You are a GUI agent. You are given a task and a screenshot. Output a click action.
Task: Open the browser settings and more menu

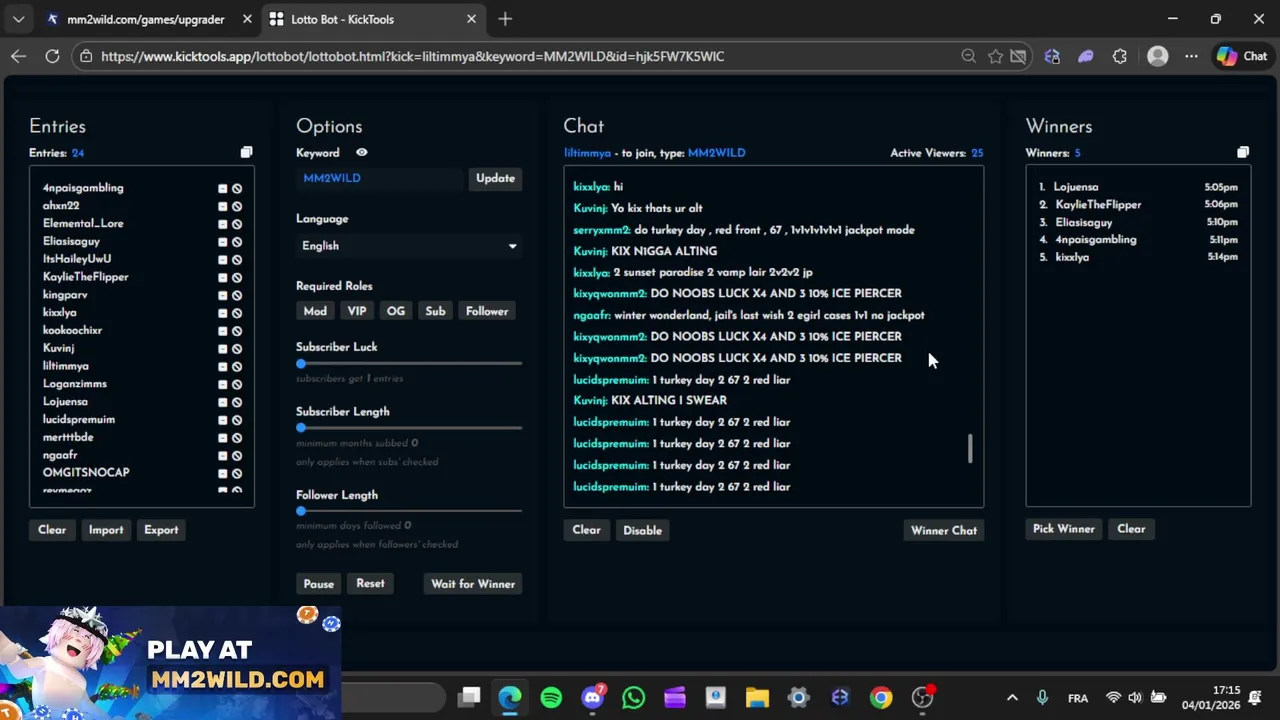coord(1191,56)
